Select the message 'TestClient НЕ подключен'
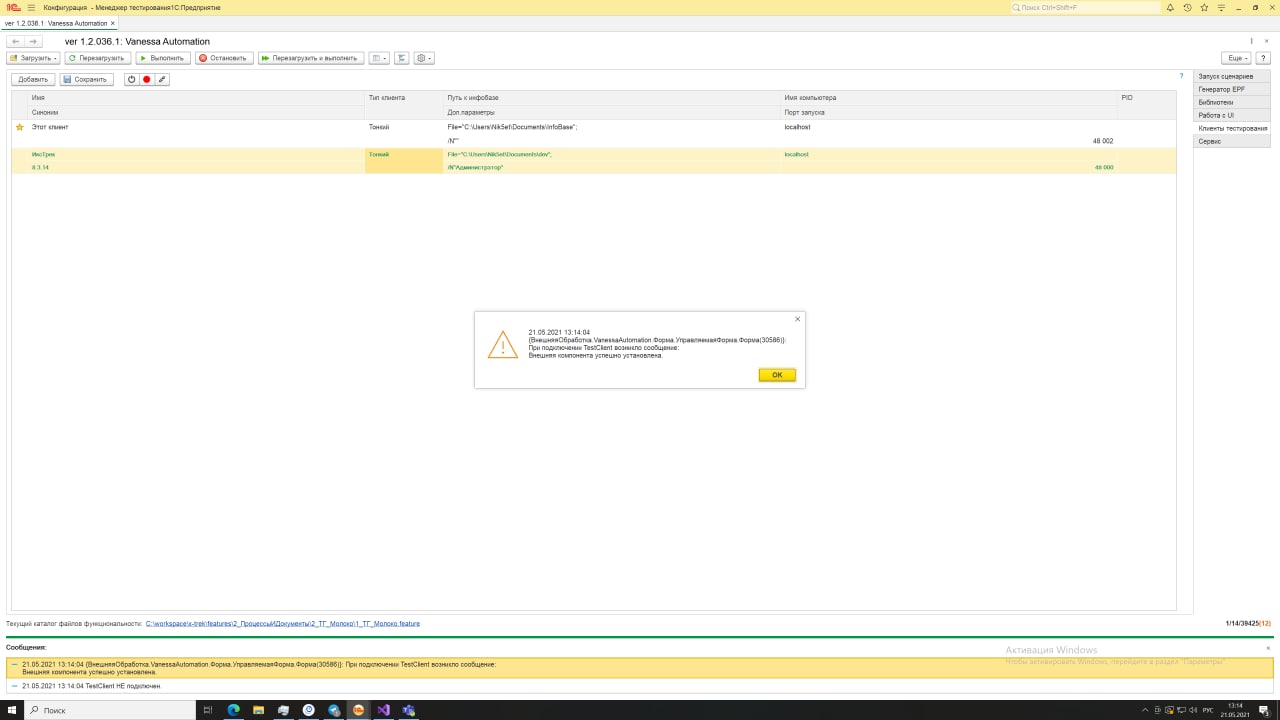Image resolution: width=1280 pixels, height=720 pixels. 639,686
